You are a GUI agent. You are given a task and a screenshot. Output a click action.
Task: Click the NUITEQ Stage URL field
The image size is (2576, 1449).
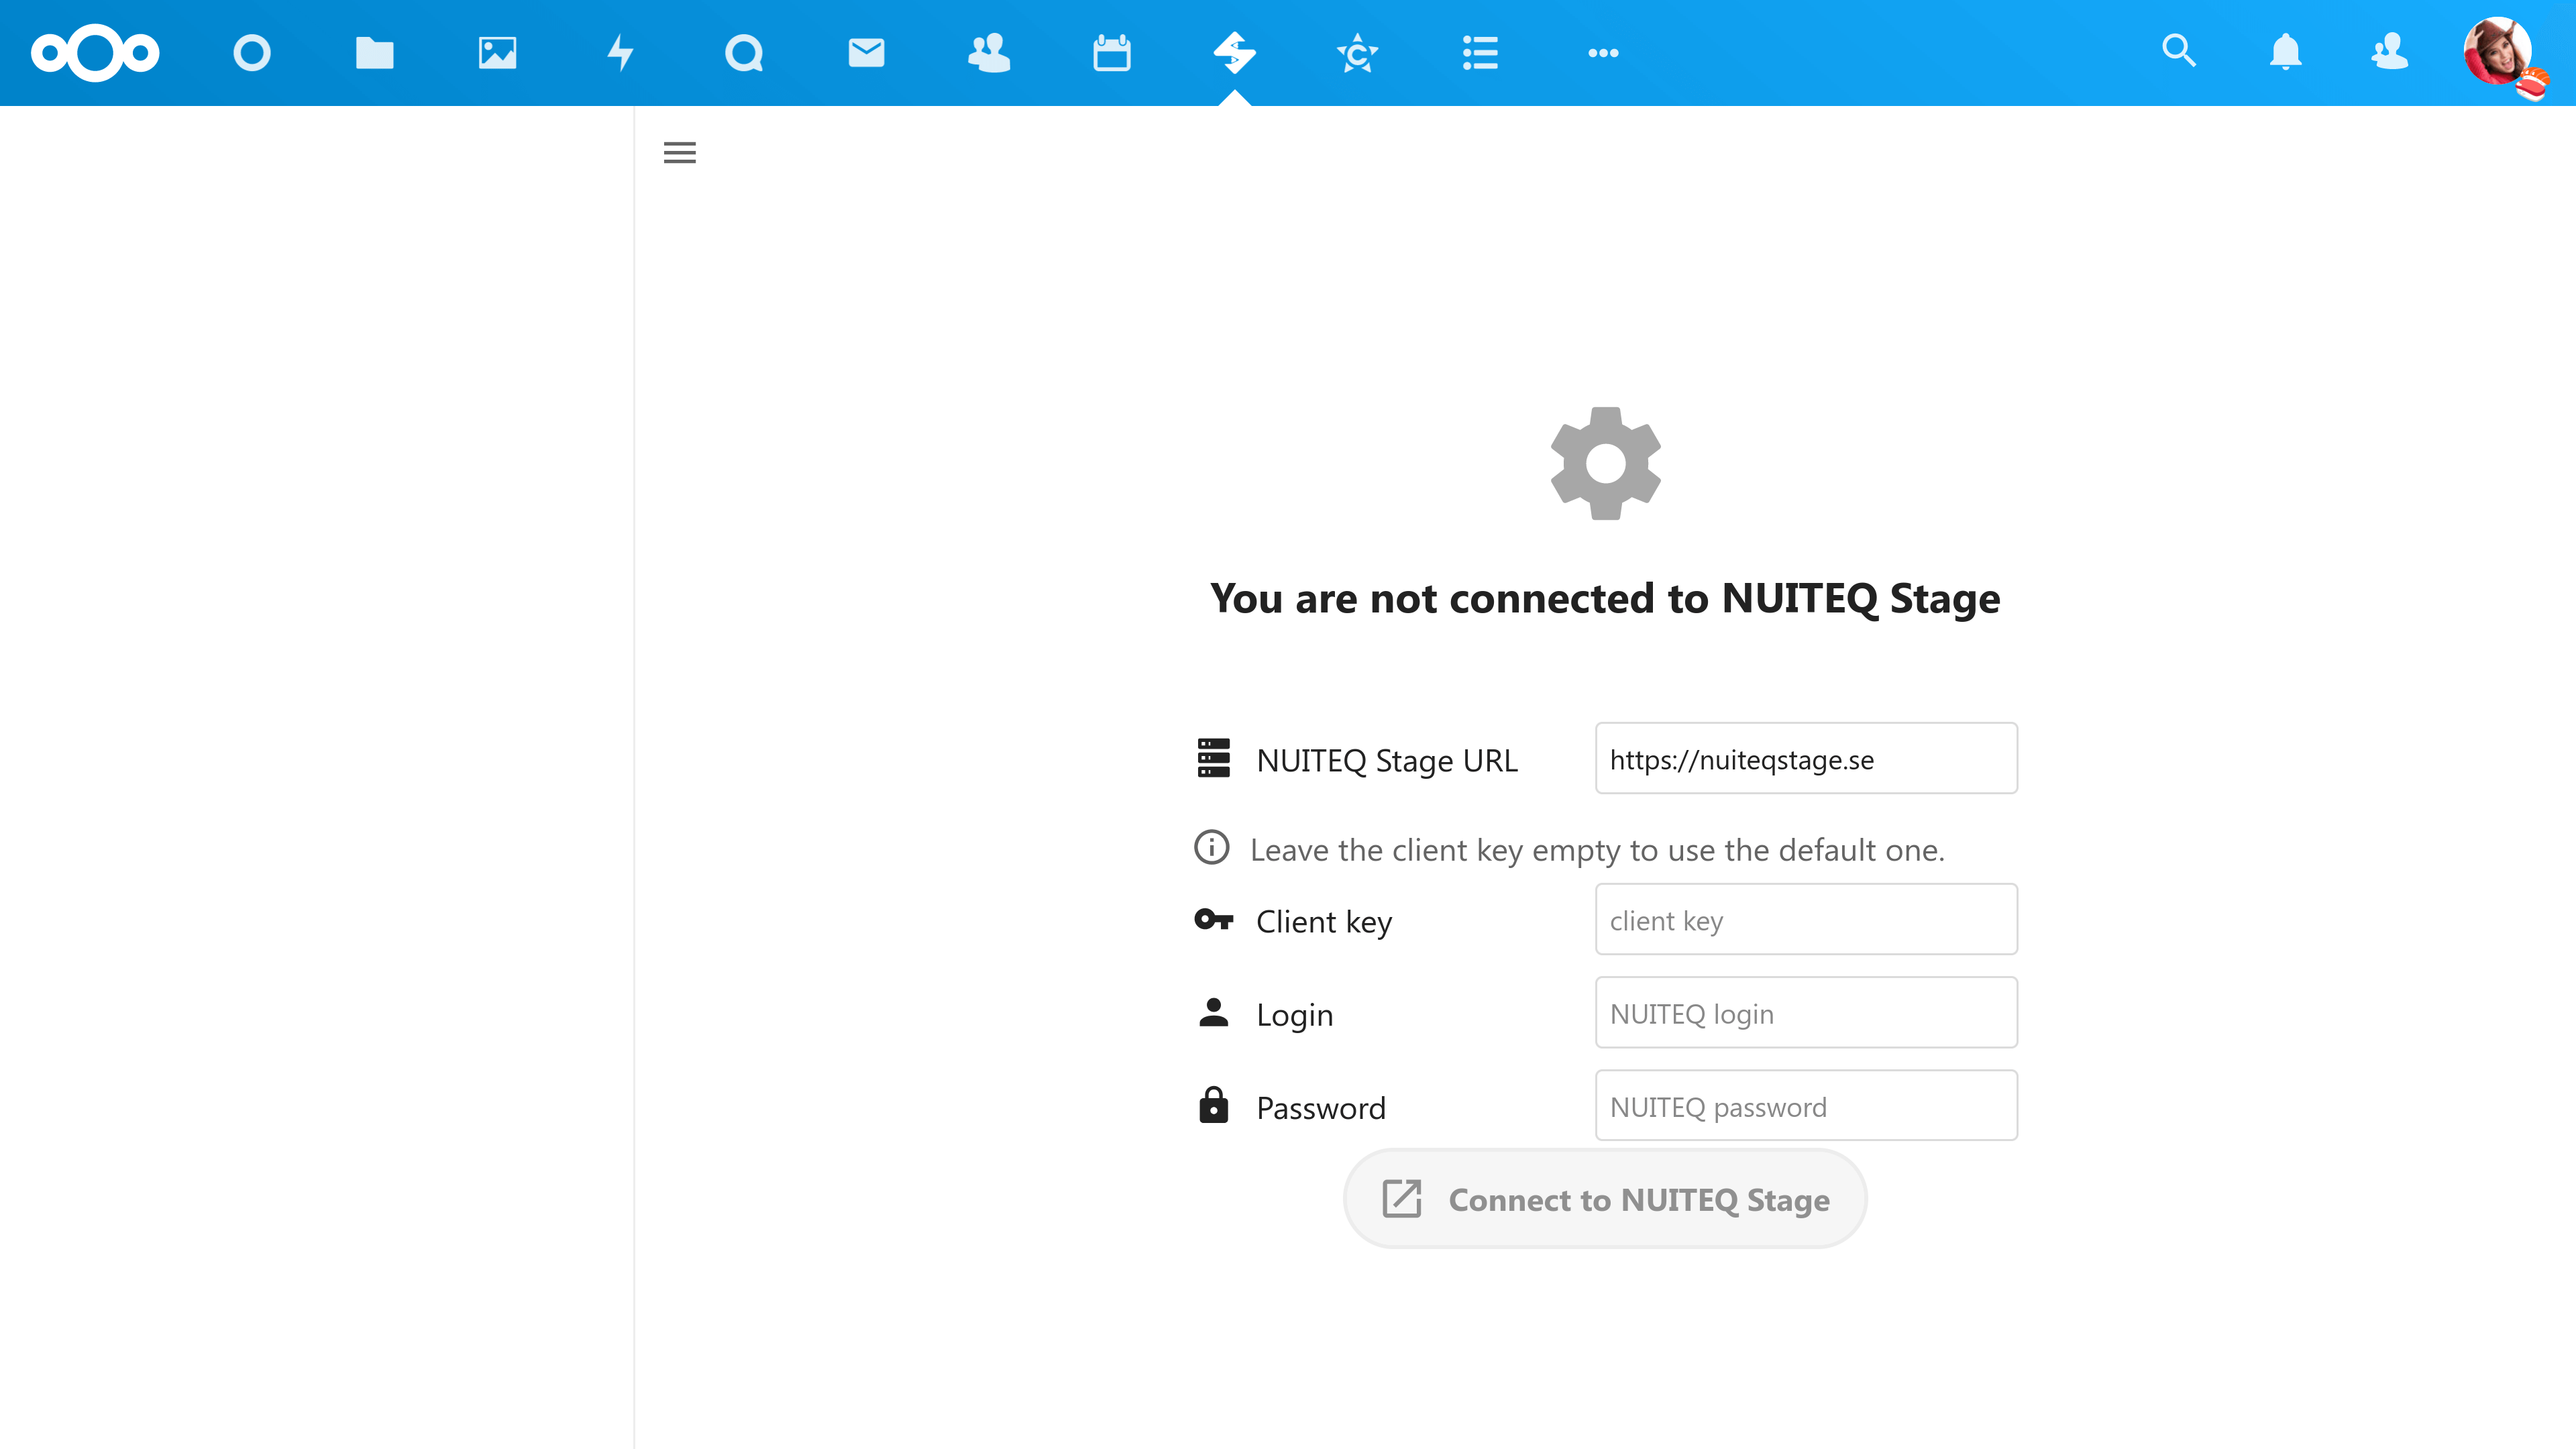click(x=1806, y=759)
